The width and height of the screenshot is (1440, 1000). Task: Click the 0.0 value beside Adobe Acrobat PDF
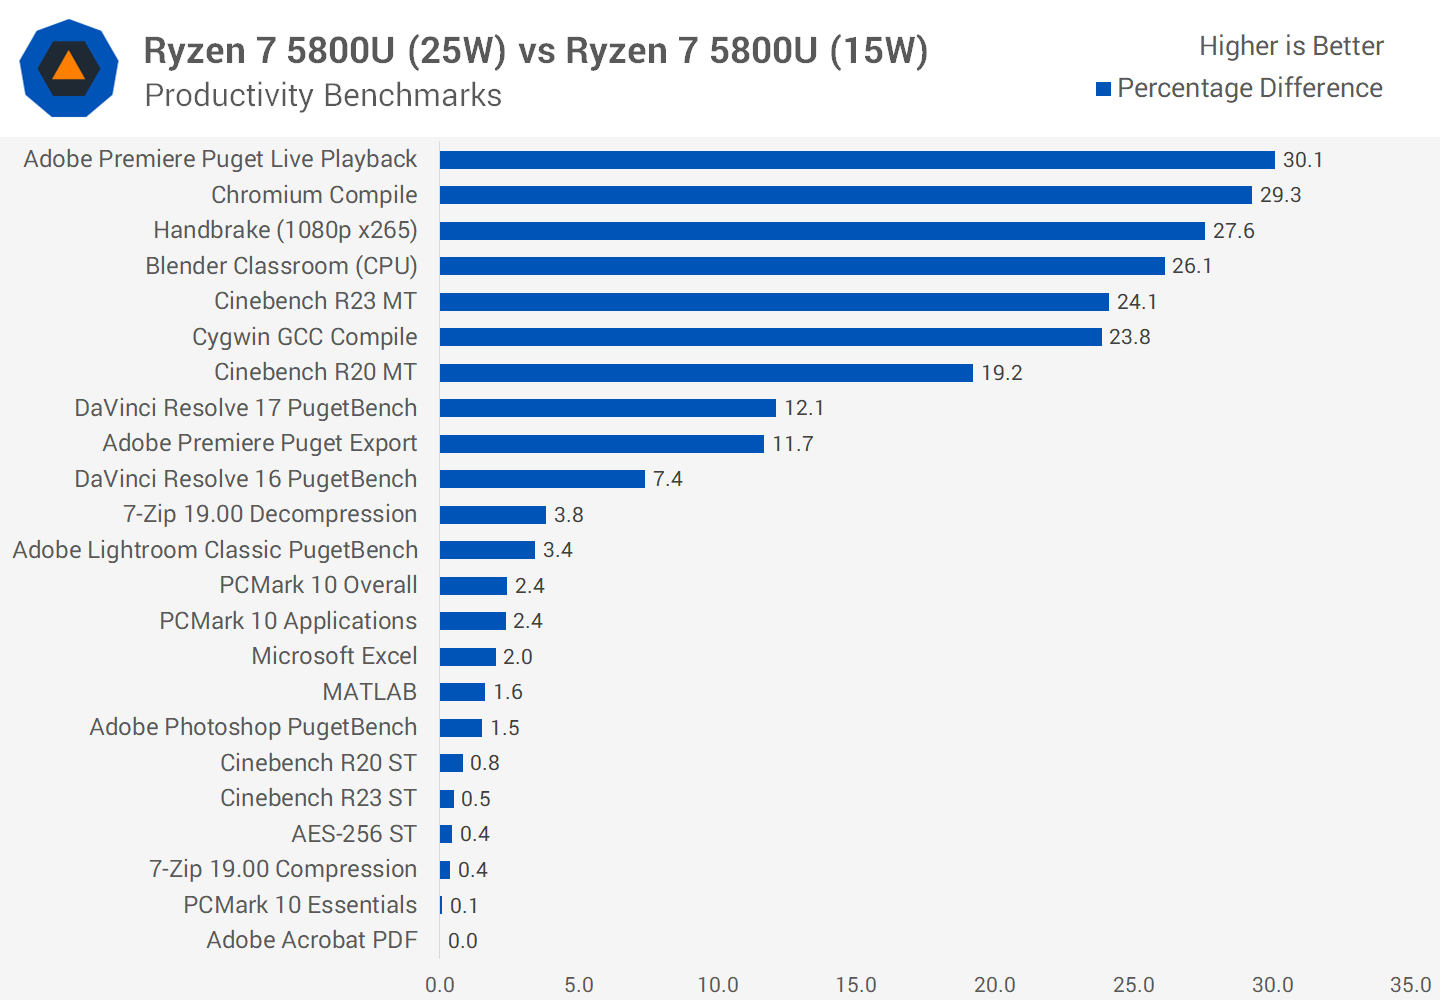pyautogui.click(x=463, y=941)
